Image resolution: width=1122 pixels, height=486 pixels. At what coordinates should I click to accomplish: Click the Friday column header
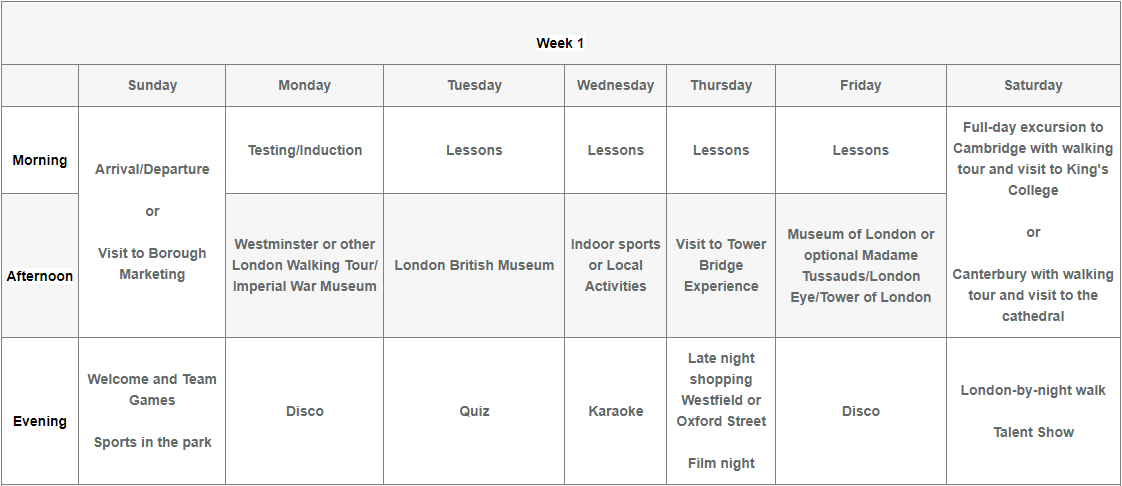tap(860, 86)
